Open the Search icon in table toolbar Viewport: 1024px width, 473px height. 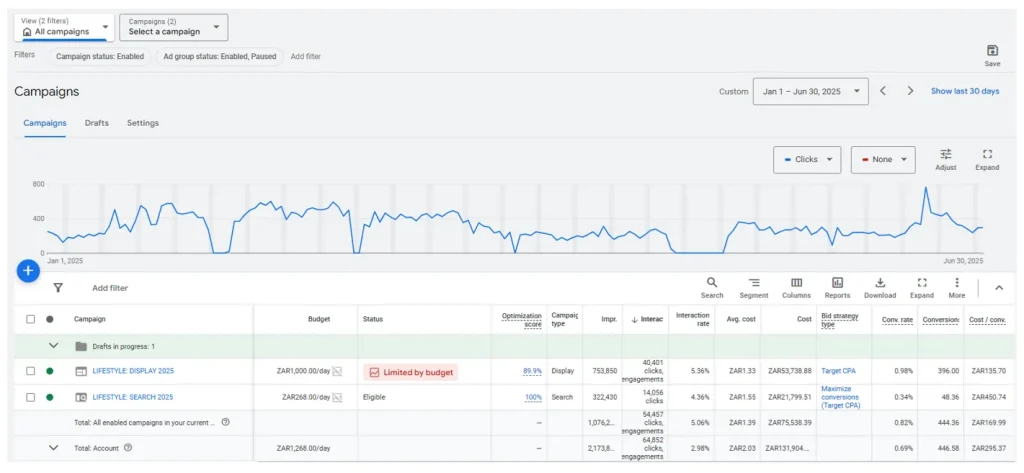coord(712,284)
